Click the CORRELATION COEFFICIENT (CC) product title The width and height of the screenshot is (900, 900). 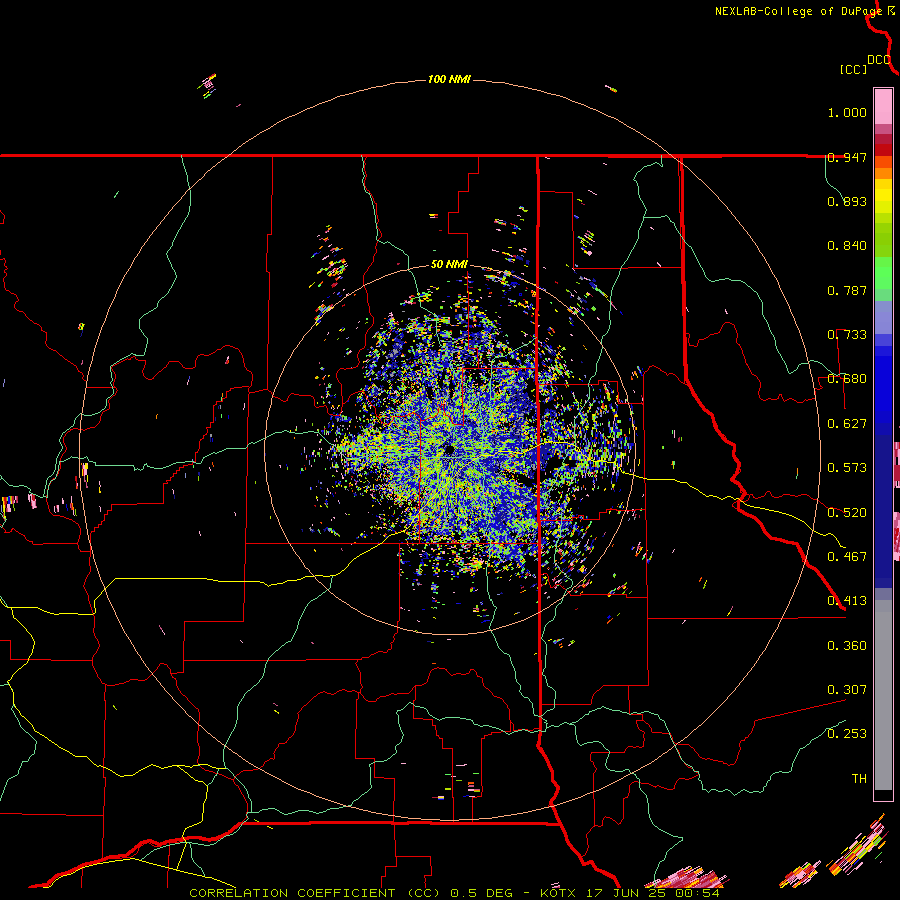tap(314, 893)
